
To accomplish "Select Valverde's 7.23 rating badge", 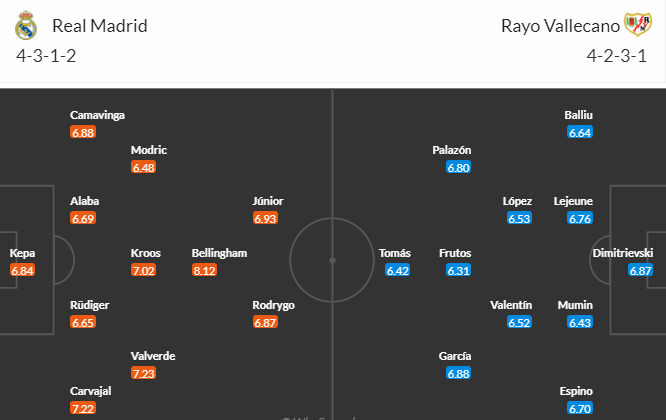I will coord(144,373).
